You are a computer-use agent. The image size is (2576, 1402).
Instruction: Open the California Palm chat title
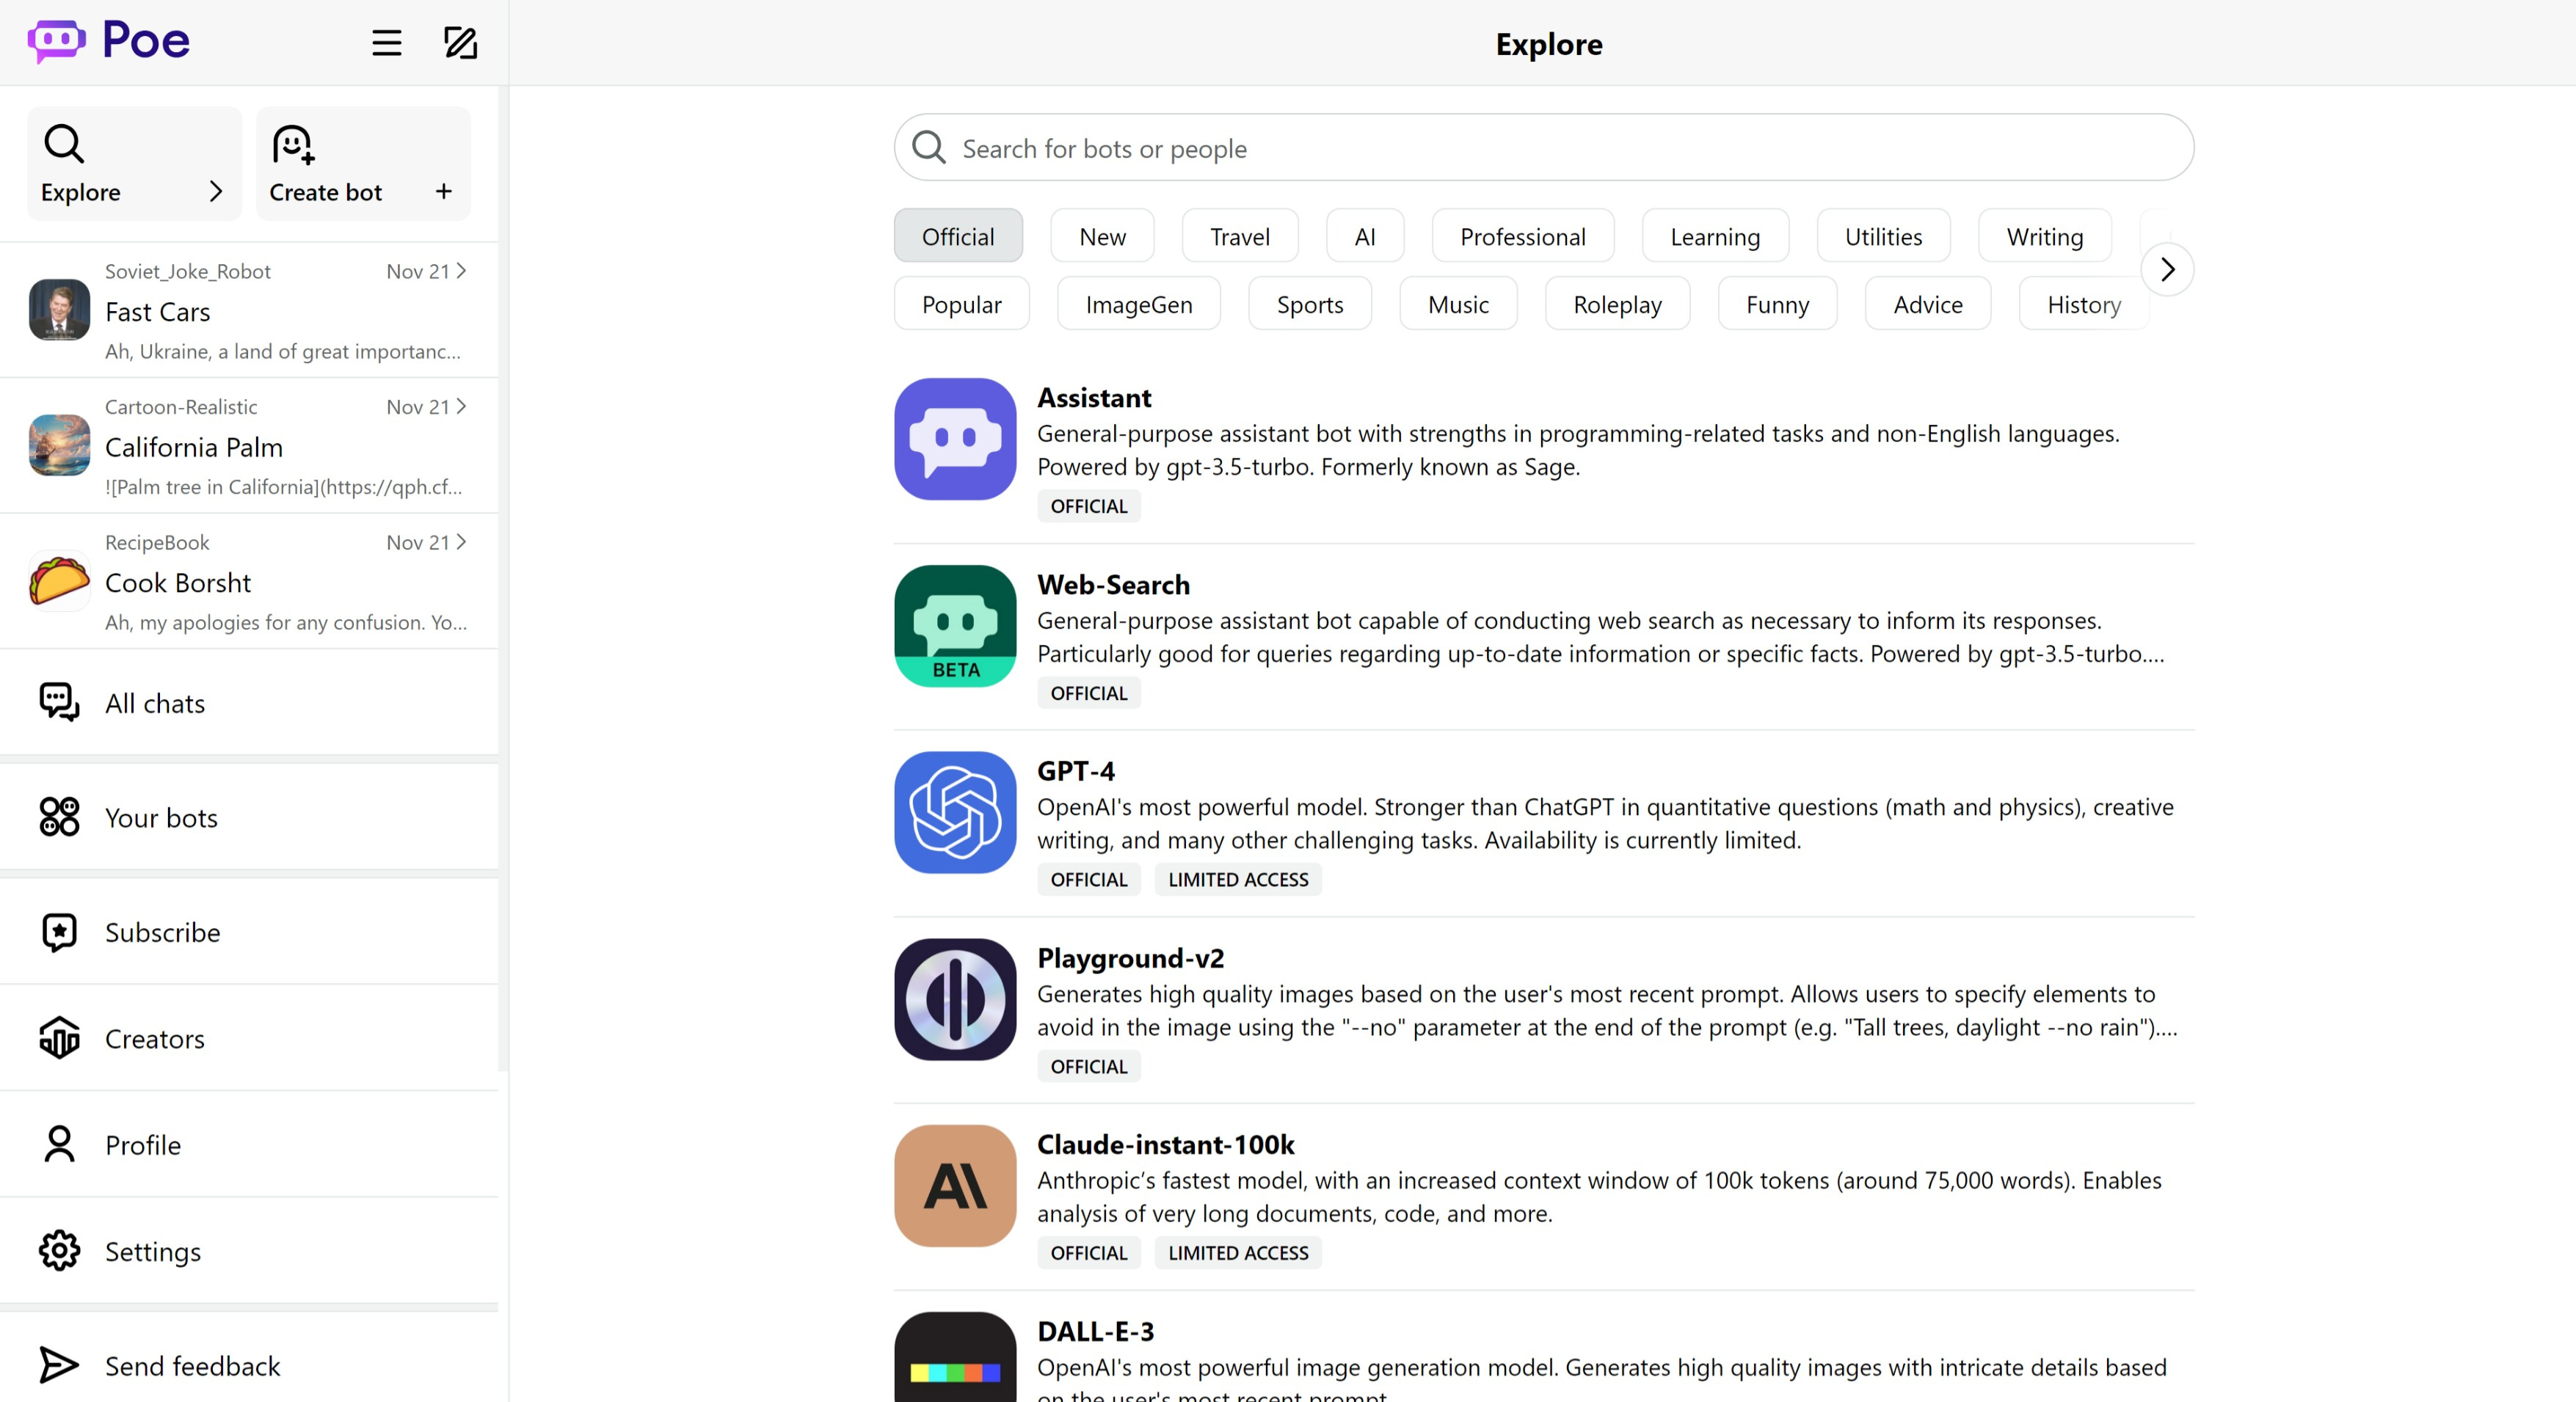(194, 447)
